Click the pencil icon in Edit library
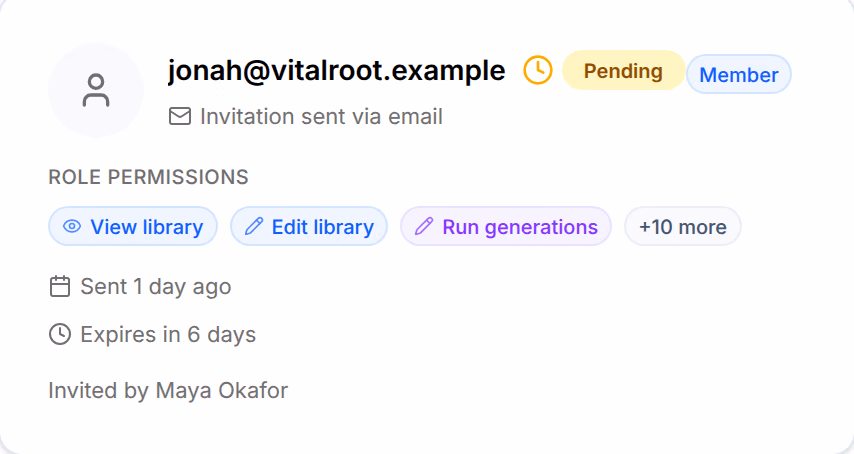 click(x=254, y=226)
